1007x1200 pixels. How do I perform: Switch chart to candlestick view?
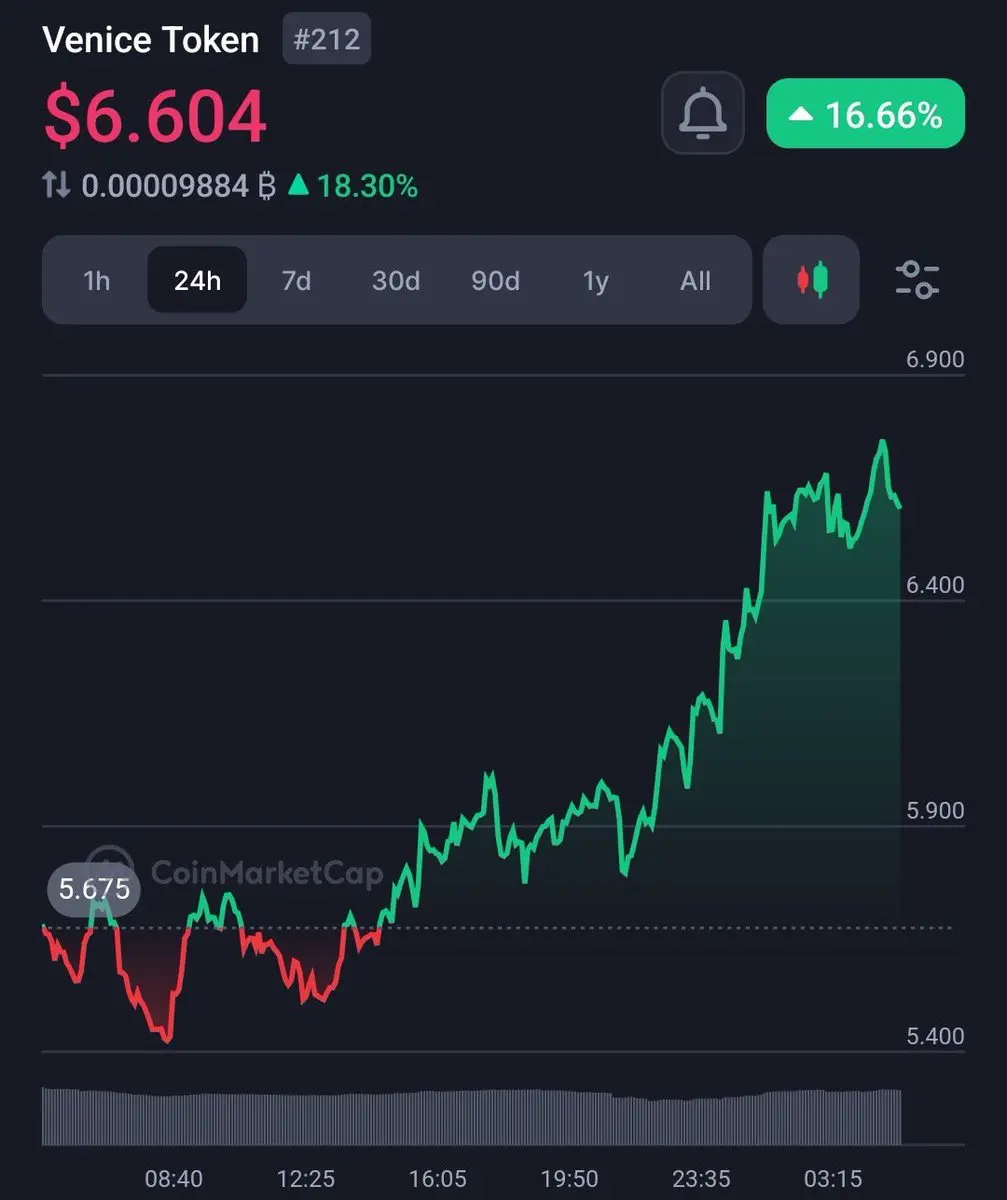click(811, 279)
